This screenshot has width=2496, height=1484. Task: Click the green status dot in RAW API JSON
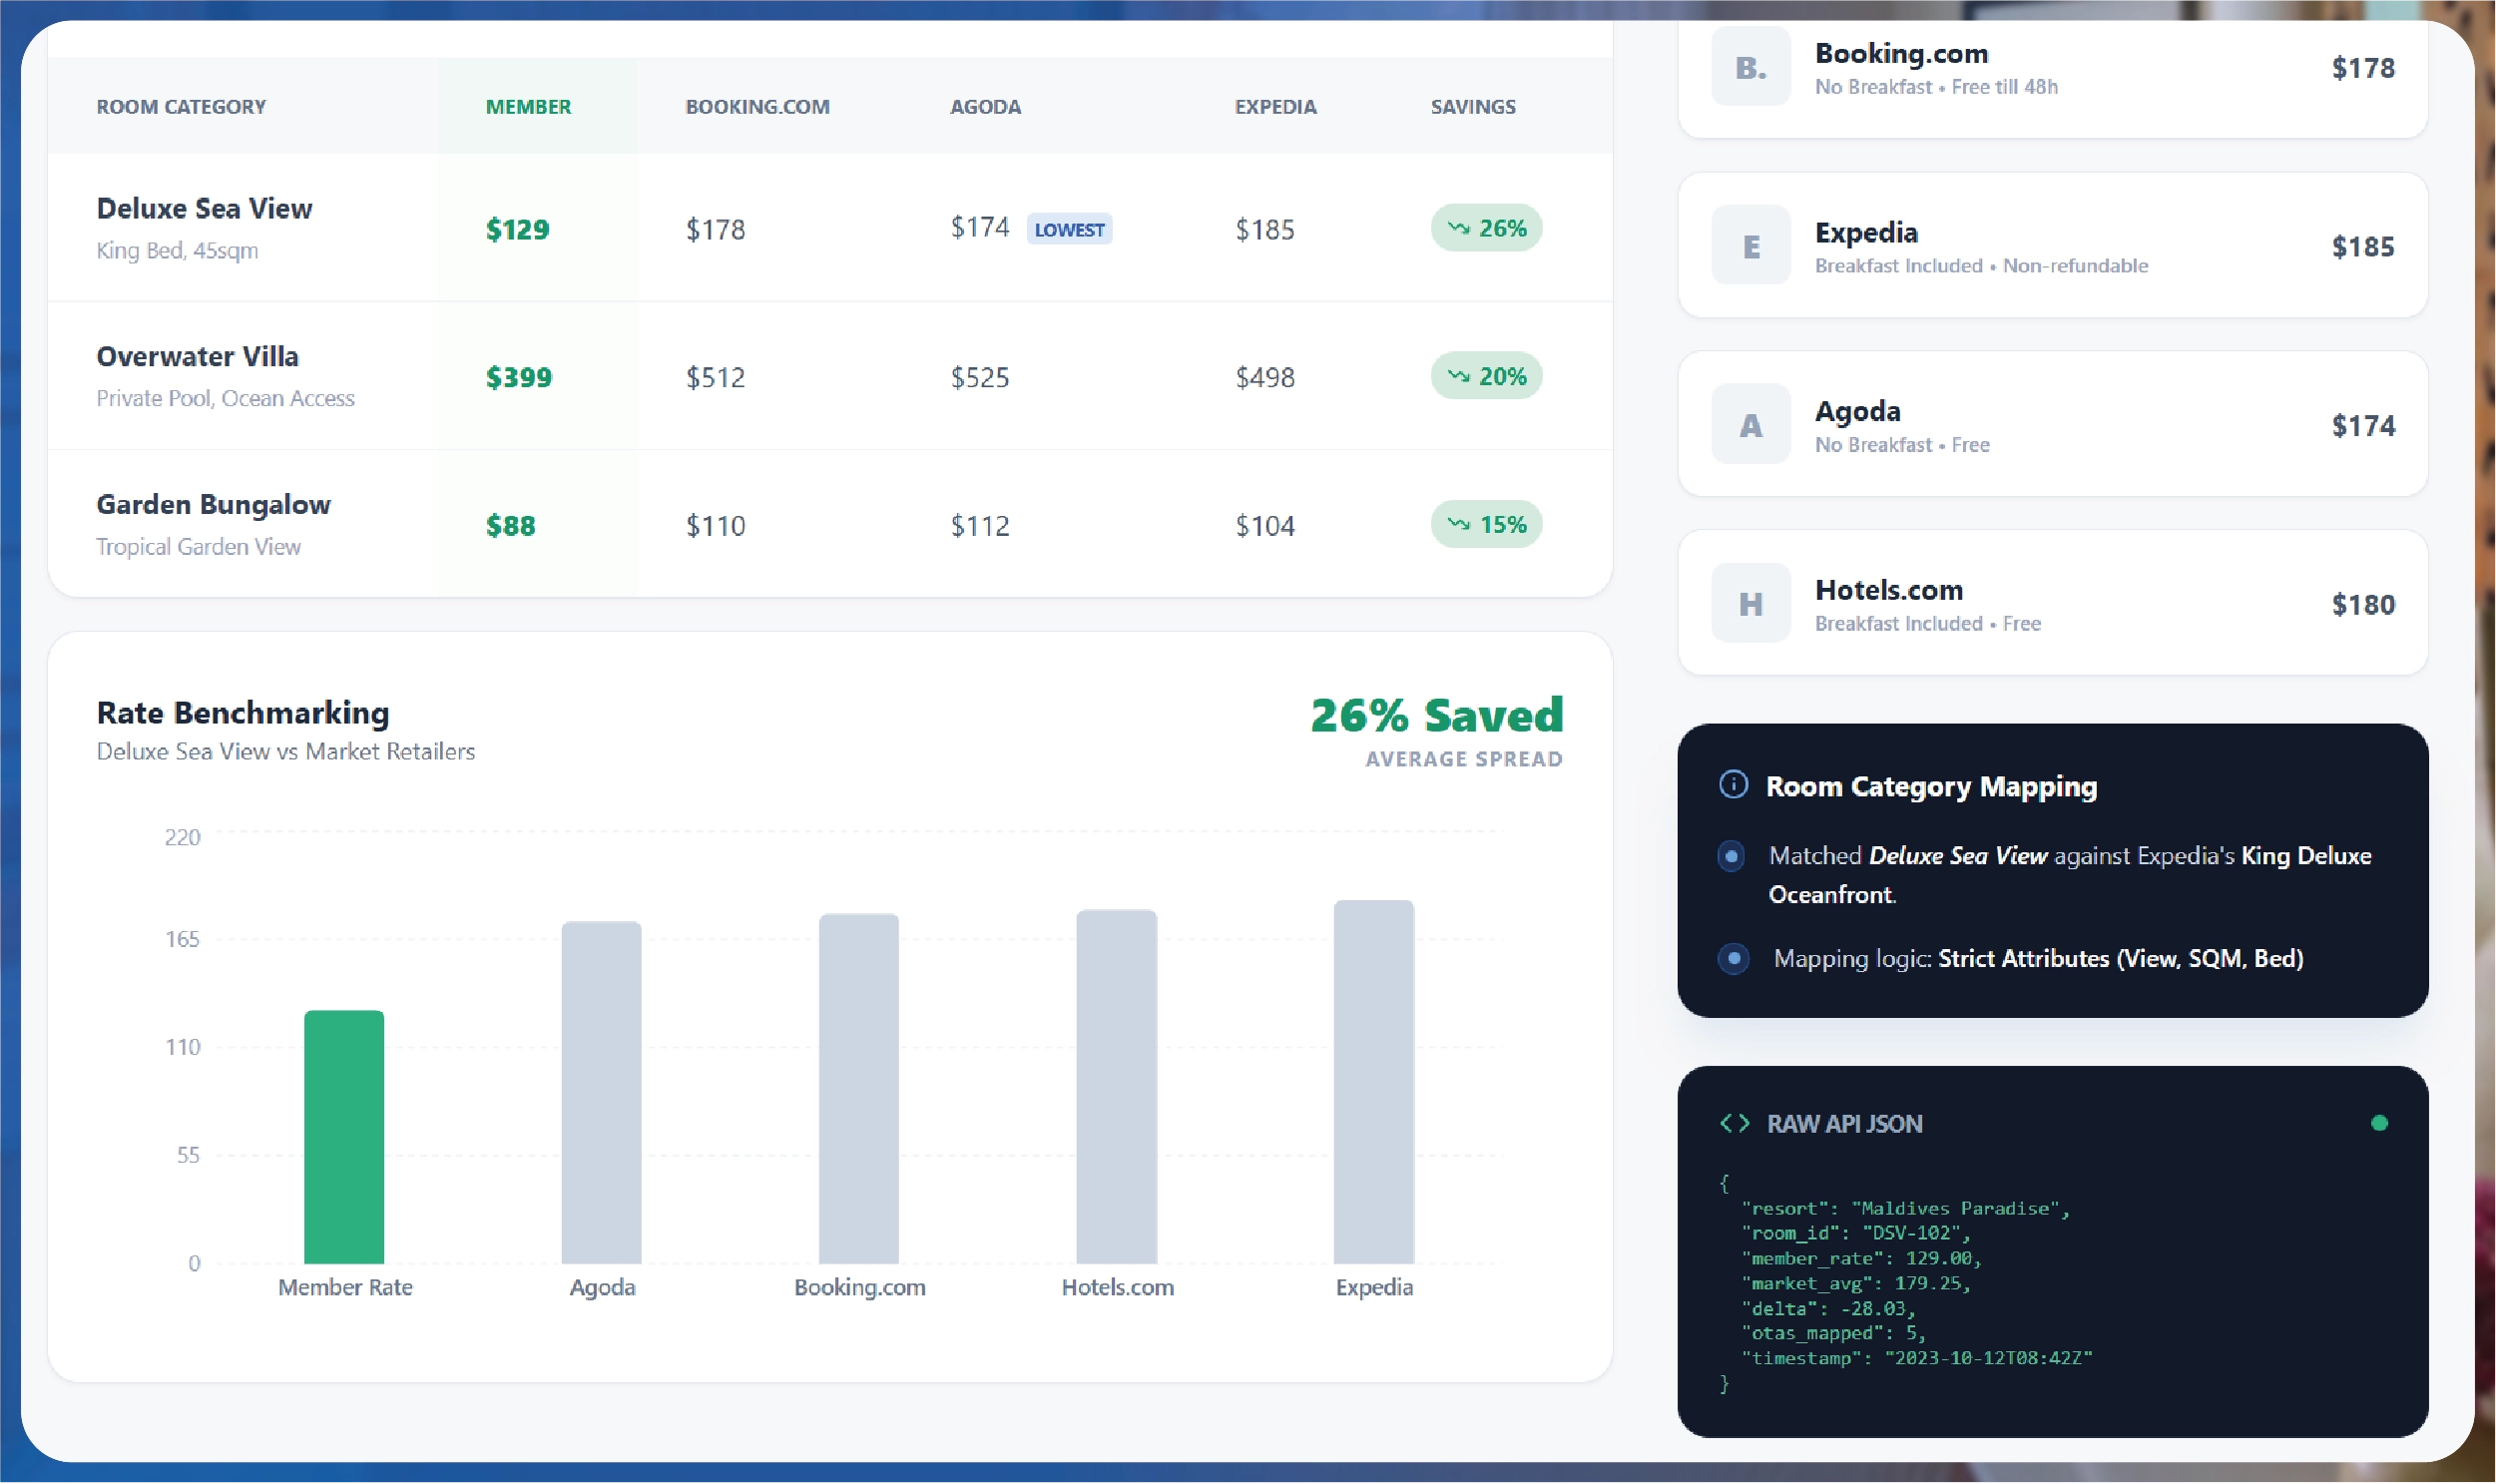[x=2379, y=1124]
